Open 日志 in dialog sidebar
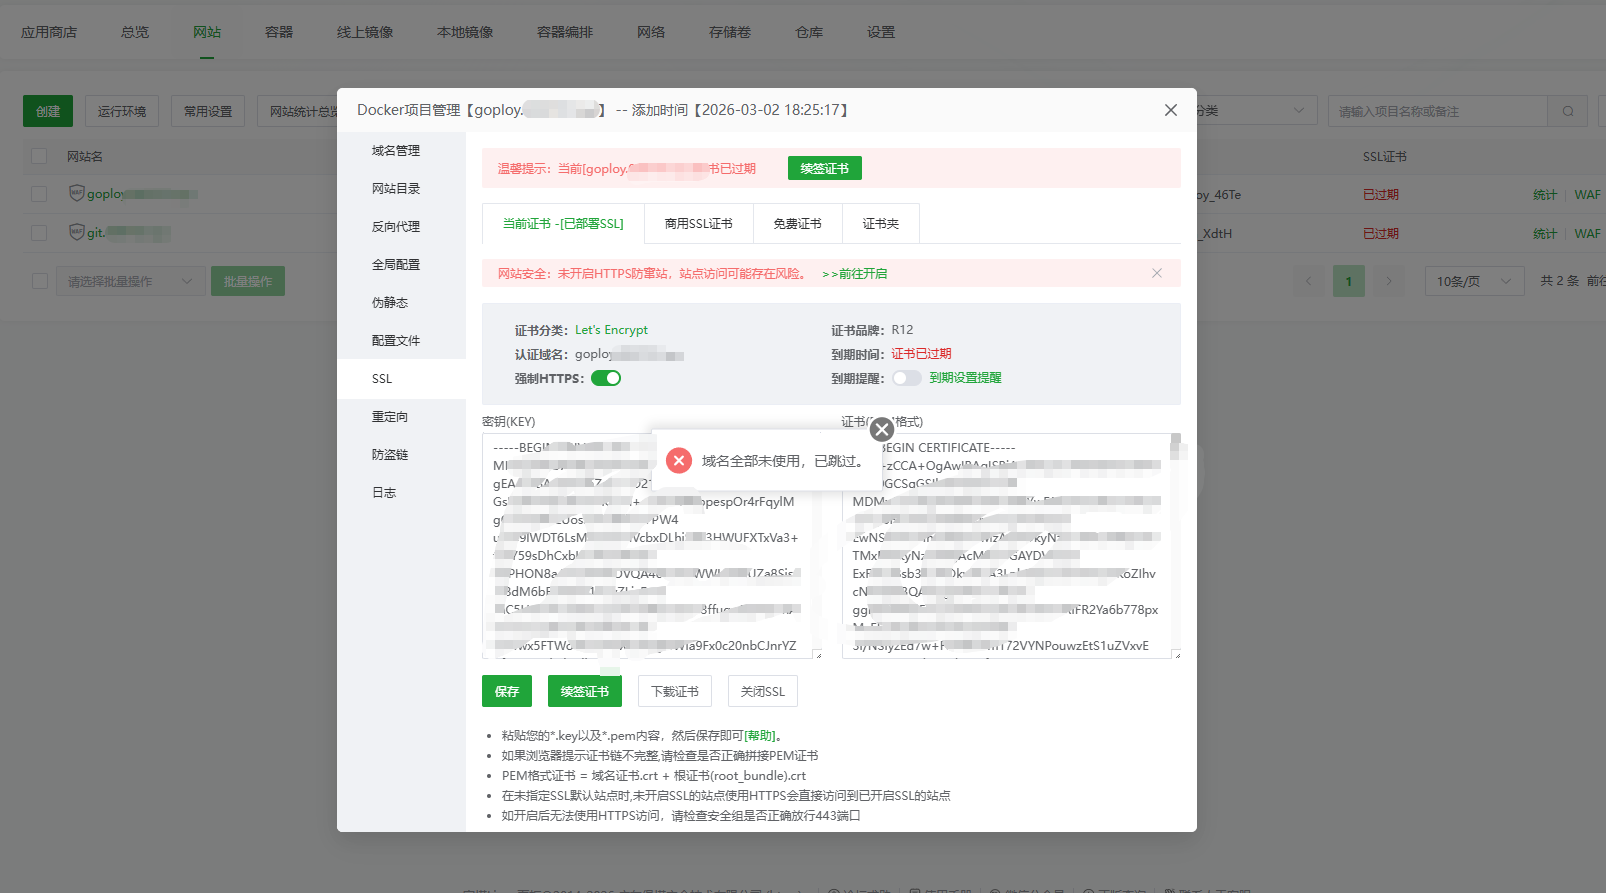 [x=401, y=493]
